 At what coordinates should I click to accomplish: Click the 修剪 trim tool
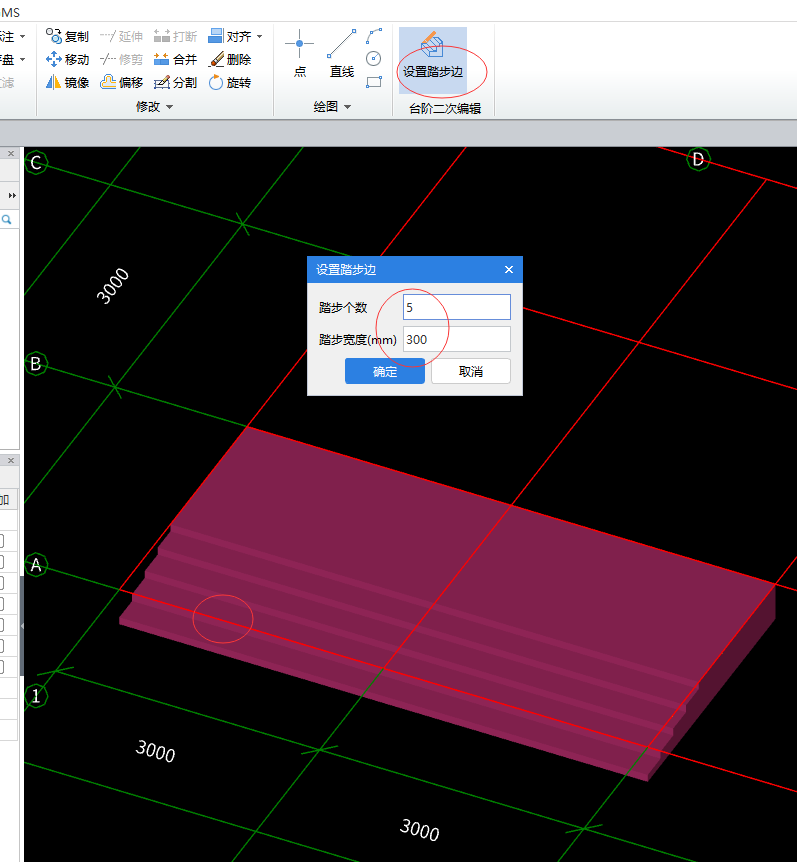click(121, 59)
